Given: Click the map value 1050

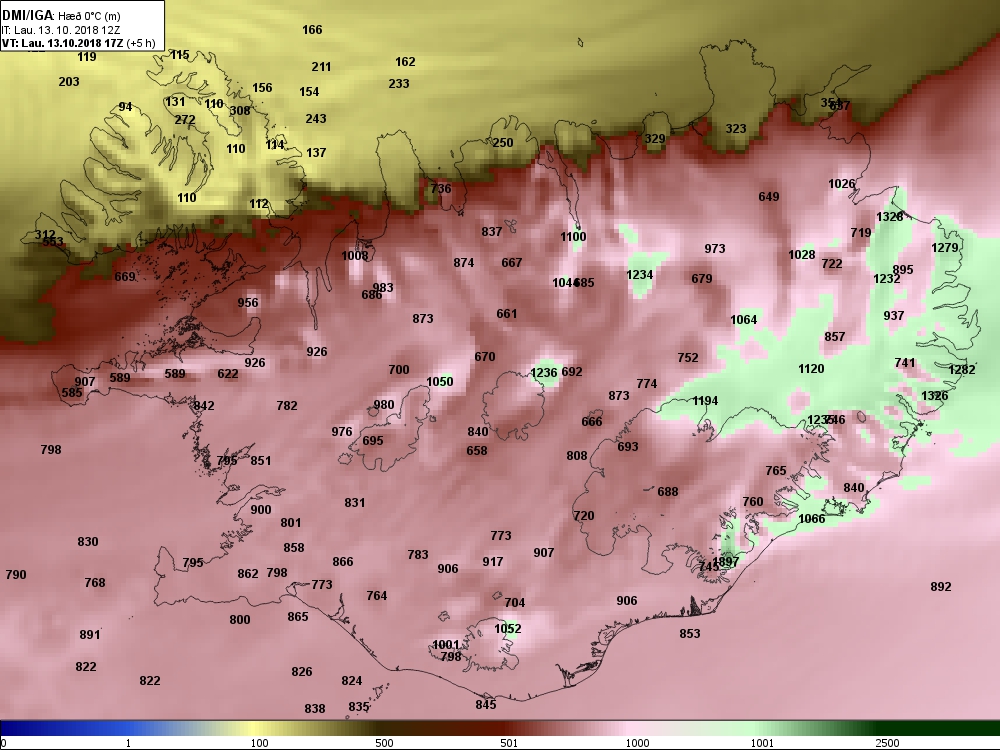Looking at the screenshot, I should (439, 382).
